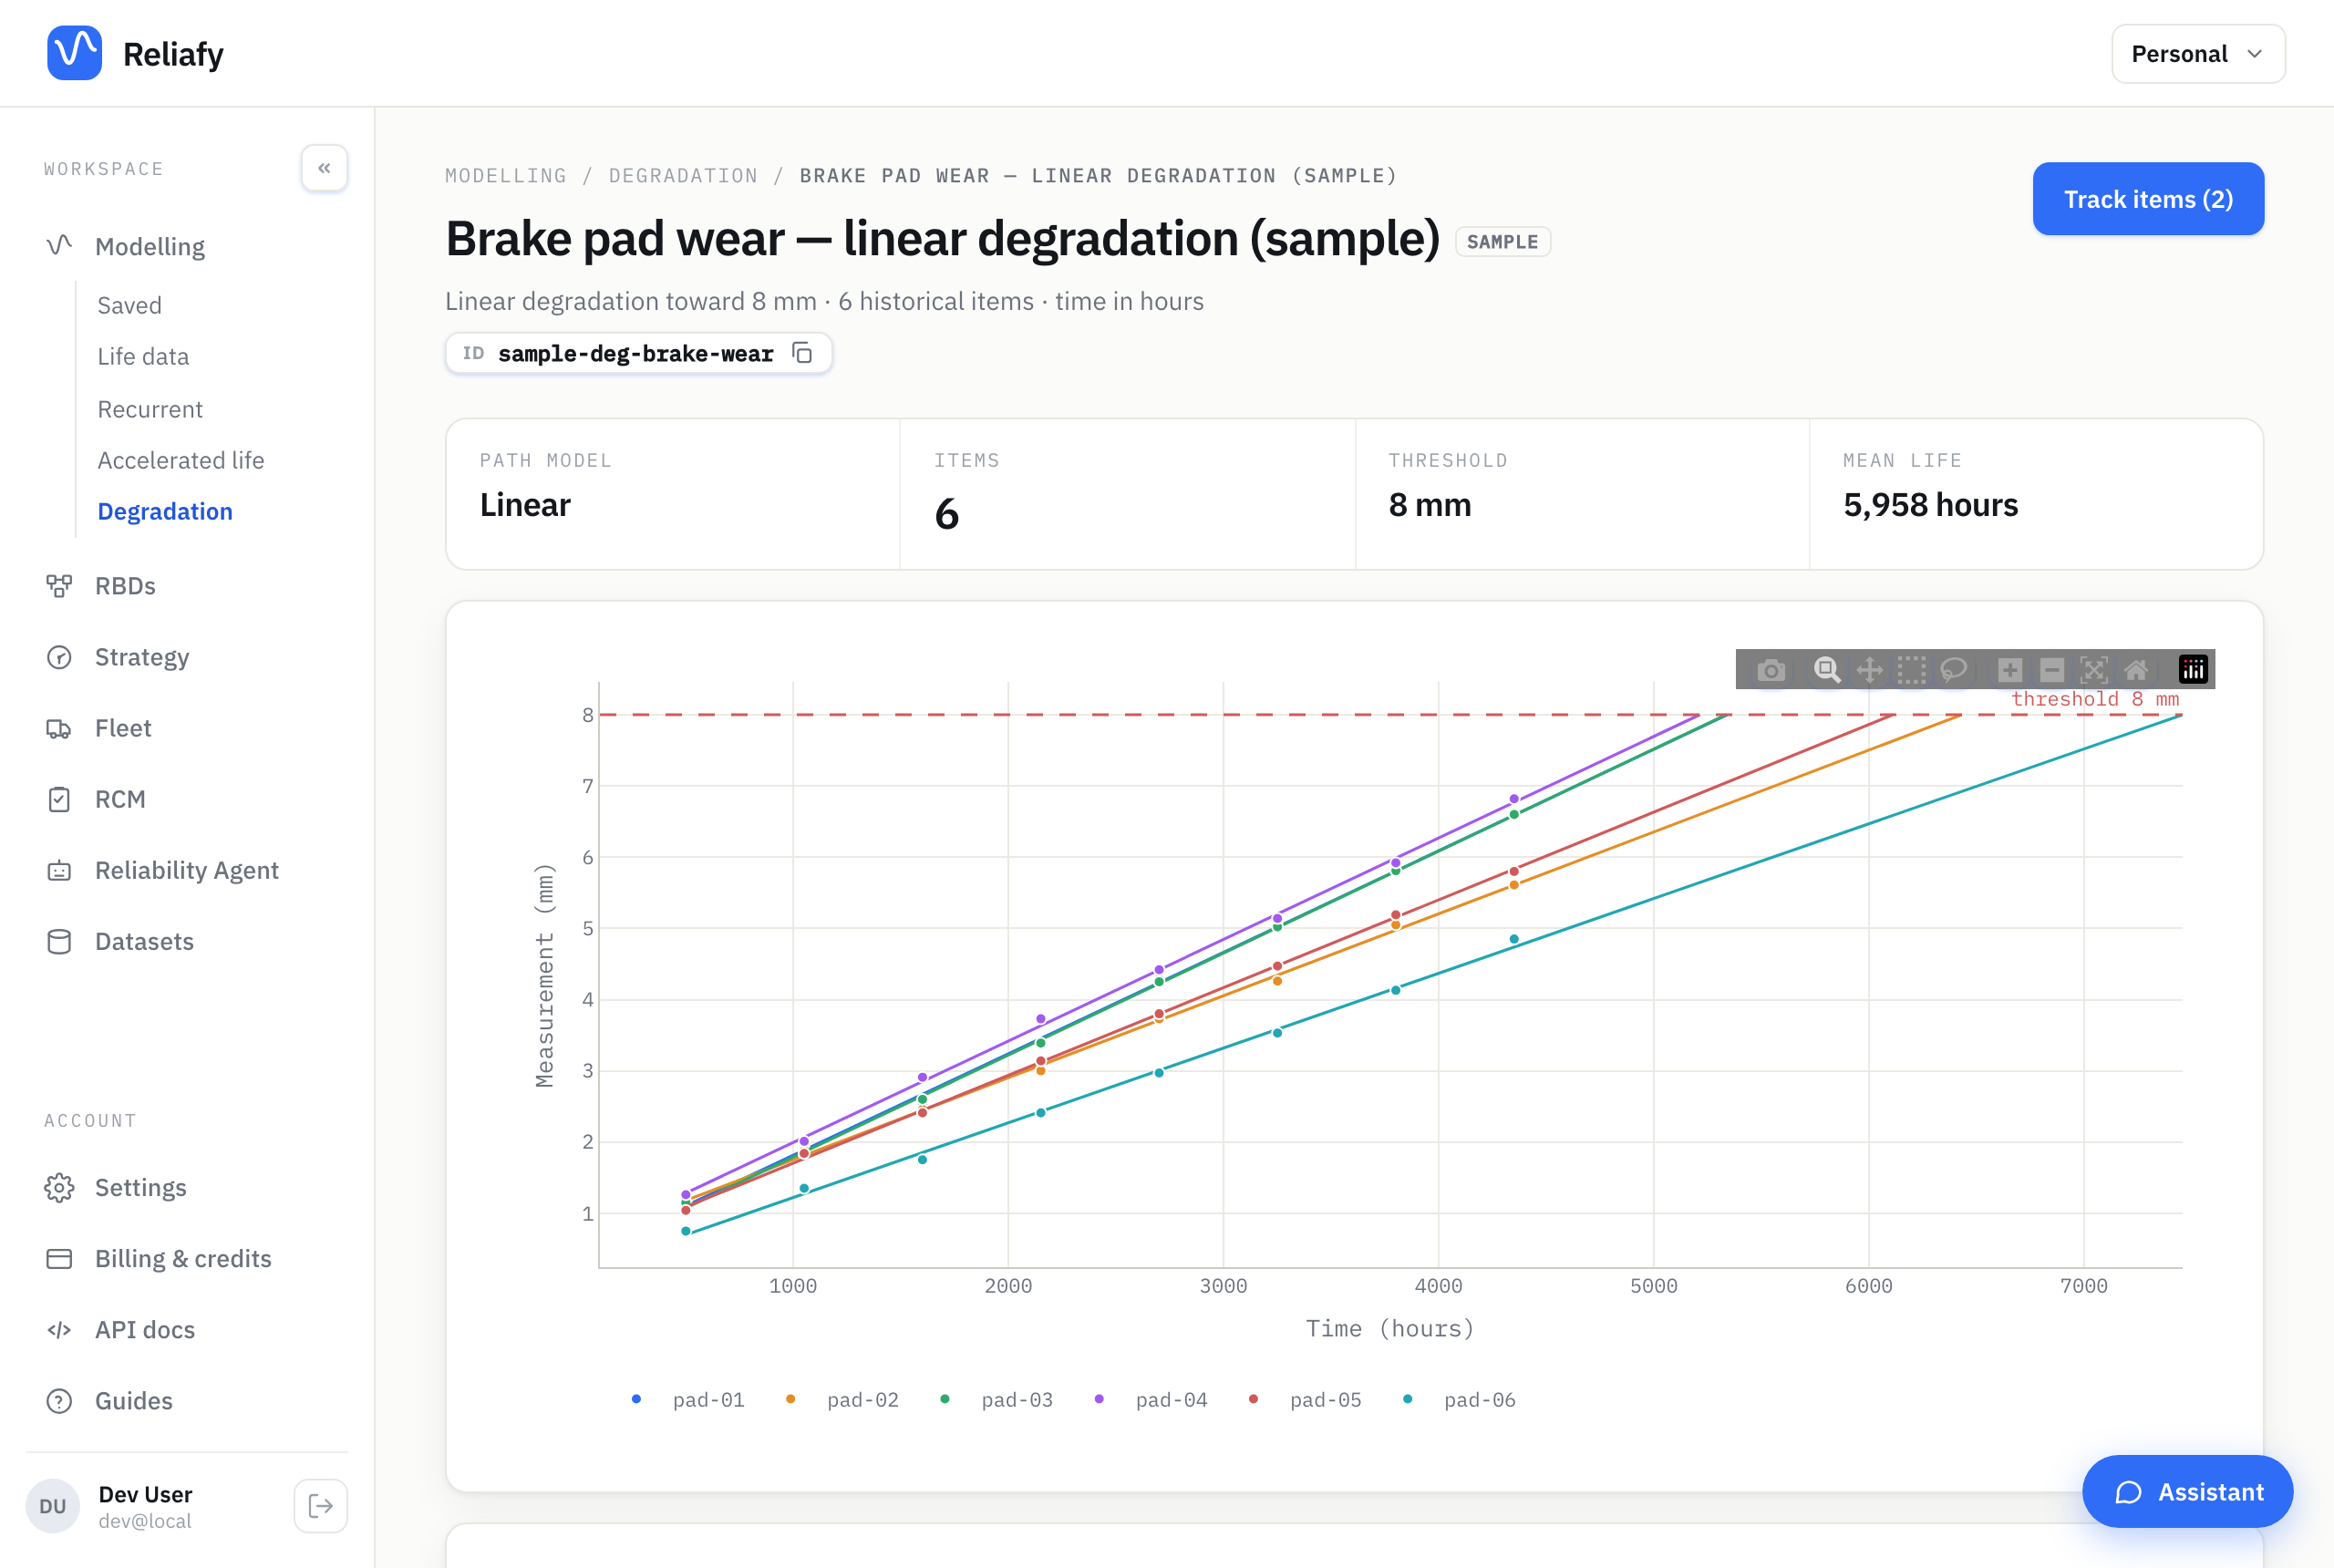Click the Path model Linear value
Viewport: 2334px width, 1568px height.
coord(525,505)
